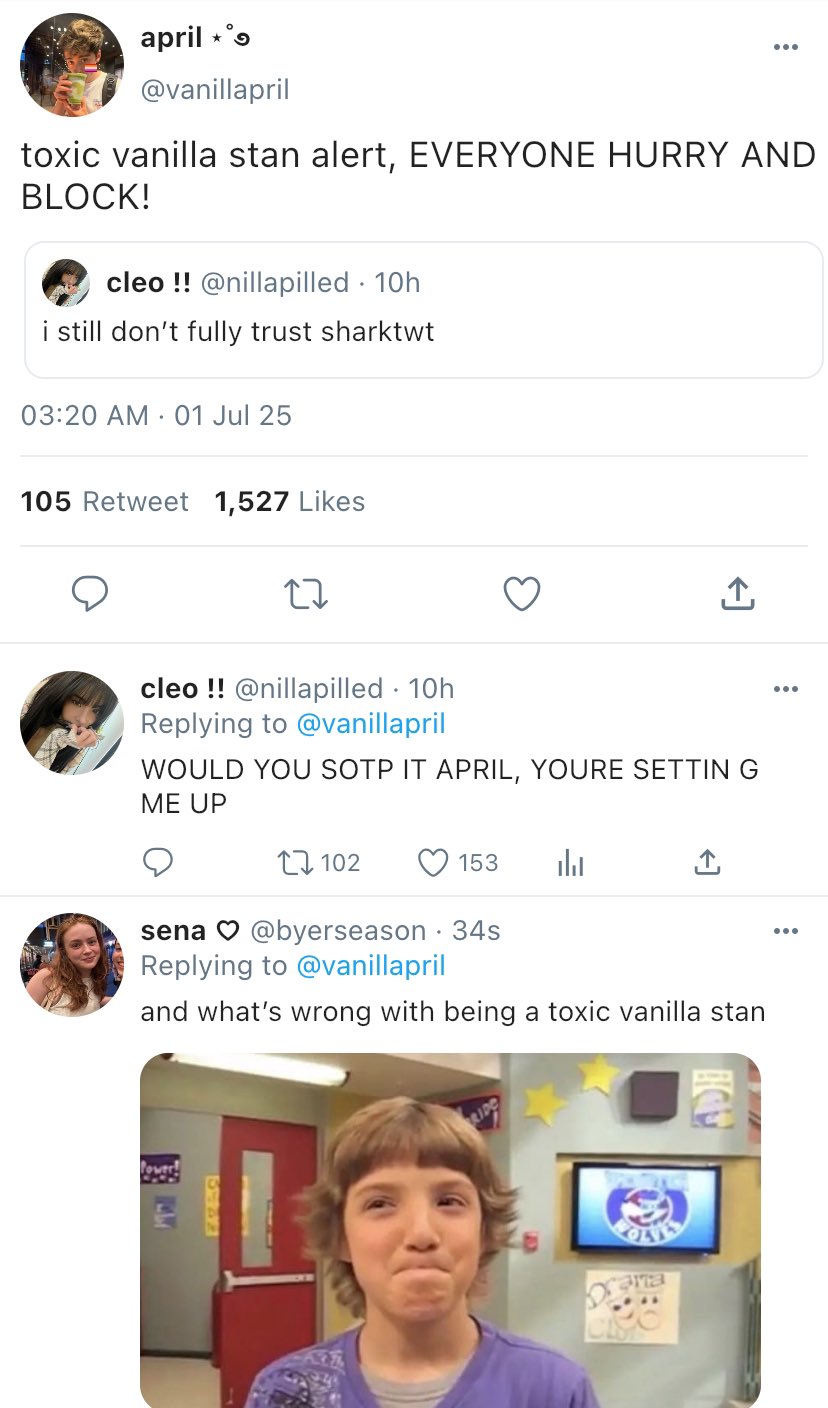This screenshot has width=828, height=1408.
Task: Open more options on sena's reply
Action: point(786,931)
